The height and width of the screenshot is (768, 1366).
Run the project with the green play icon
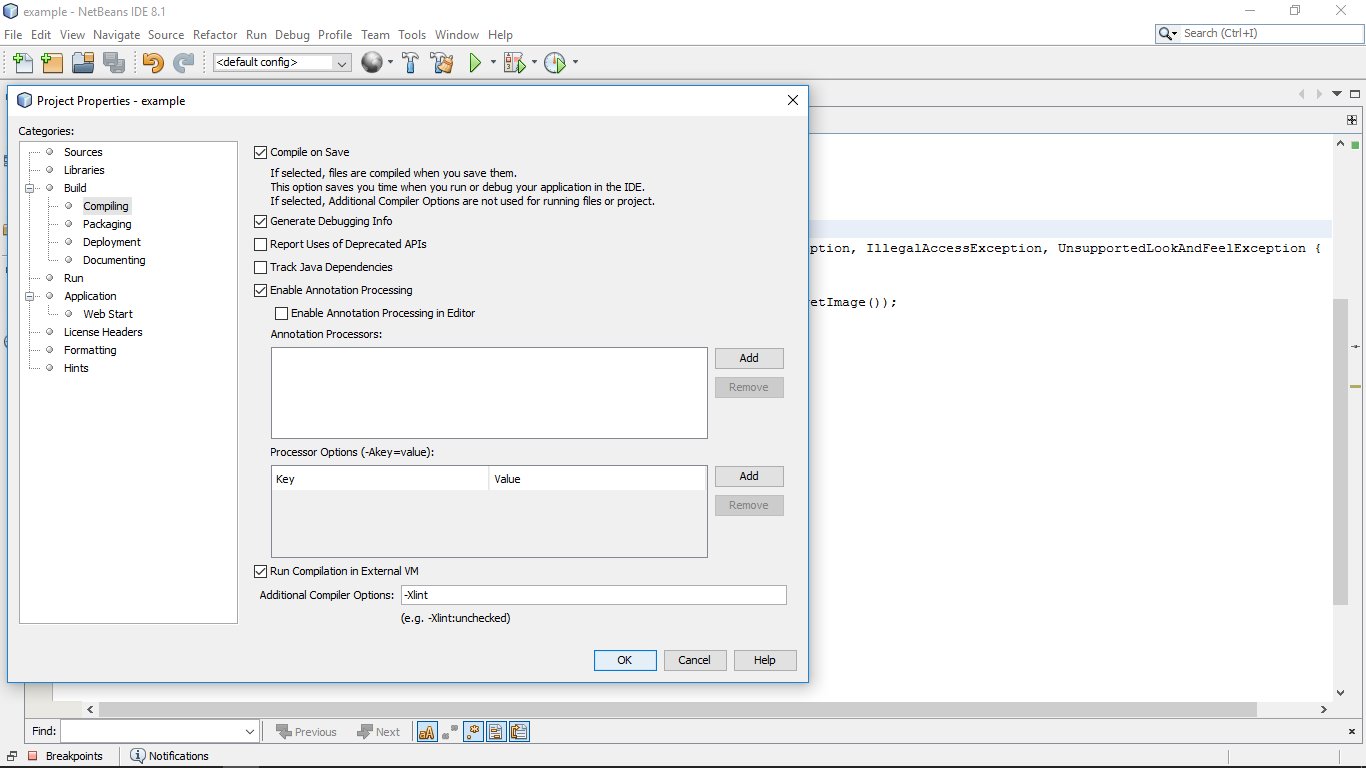tap(471, 62)
